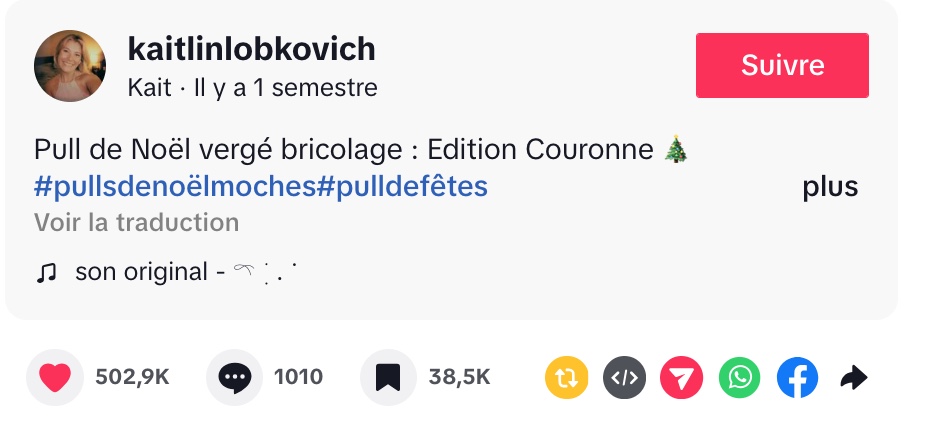Repost using the yellow arrows icon
The width and height of the screenshot is (934, 432).
tap(567, 377)
